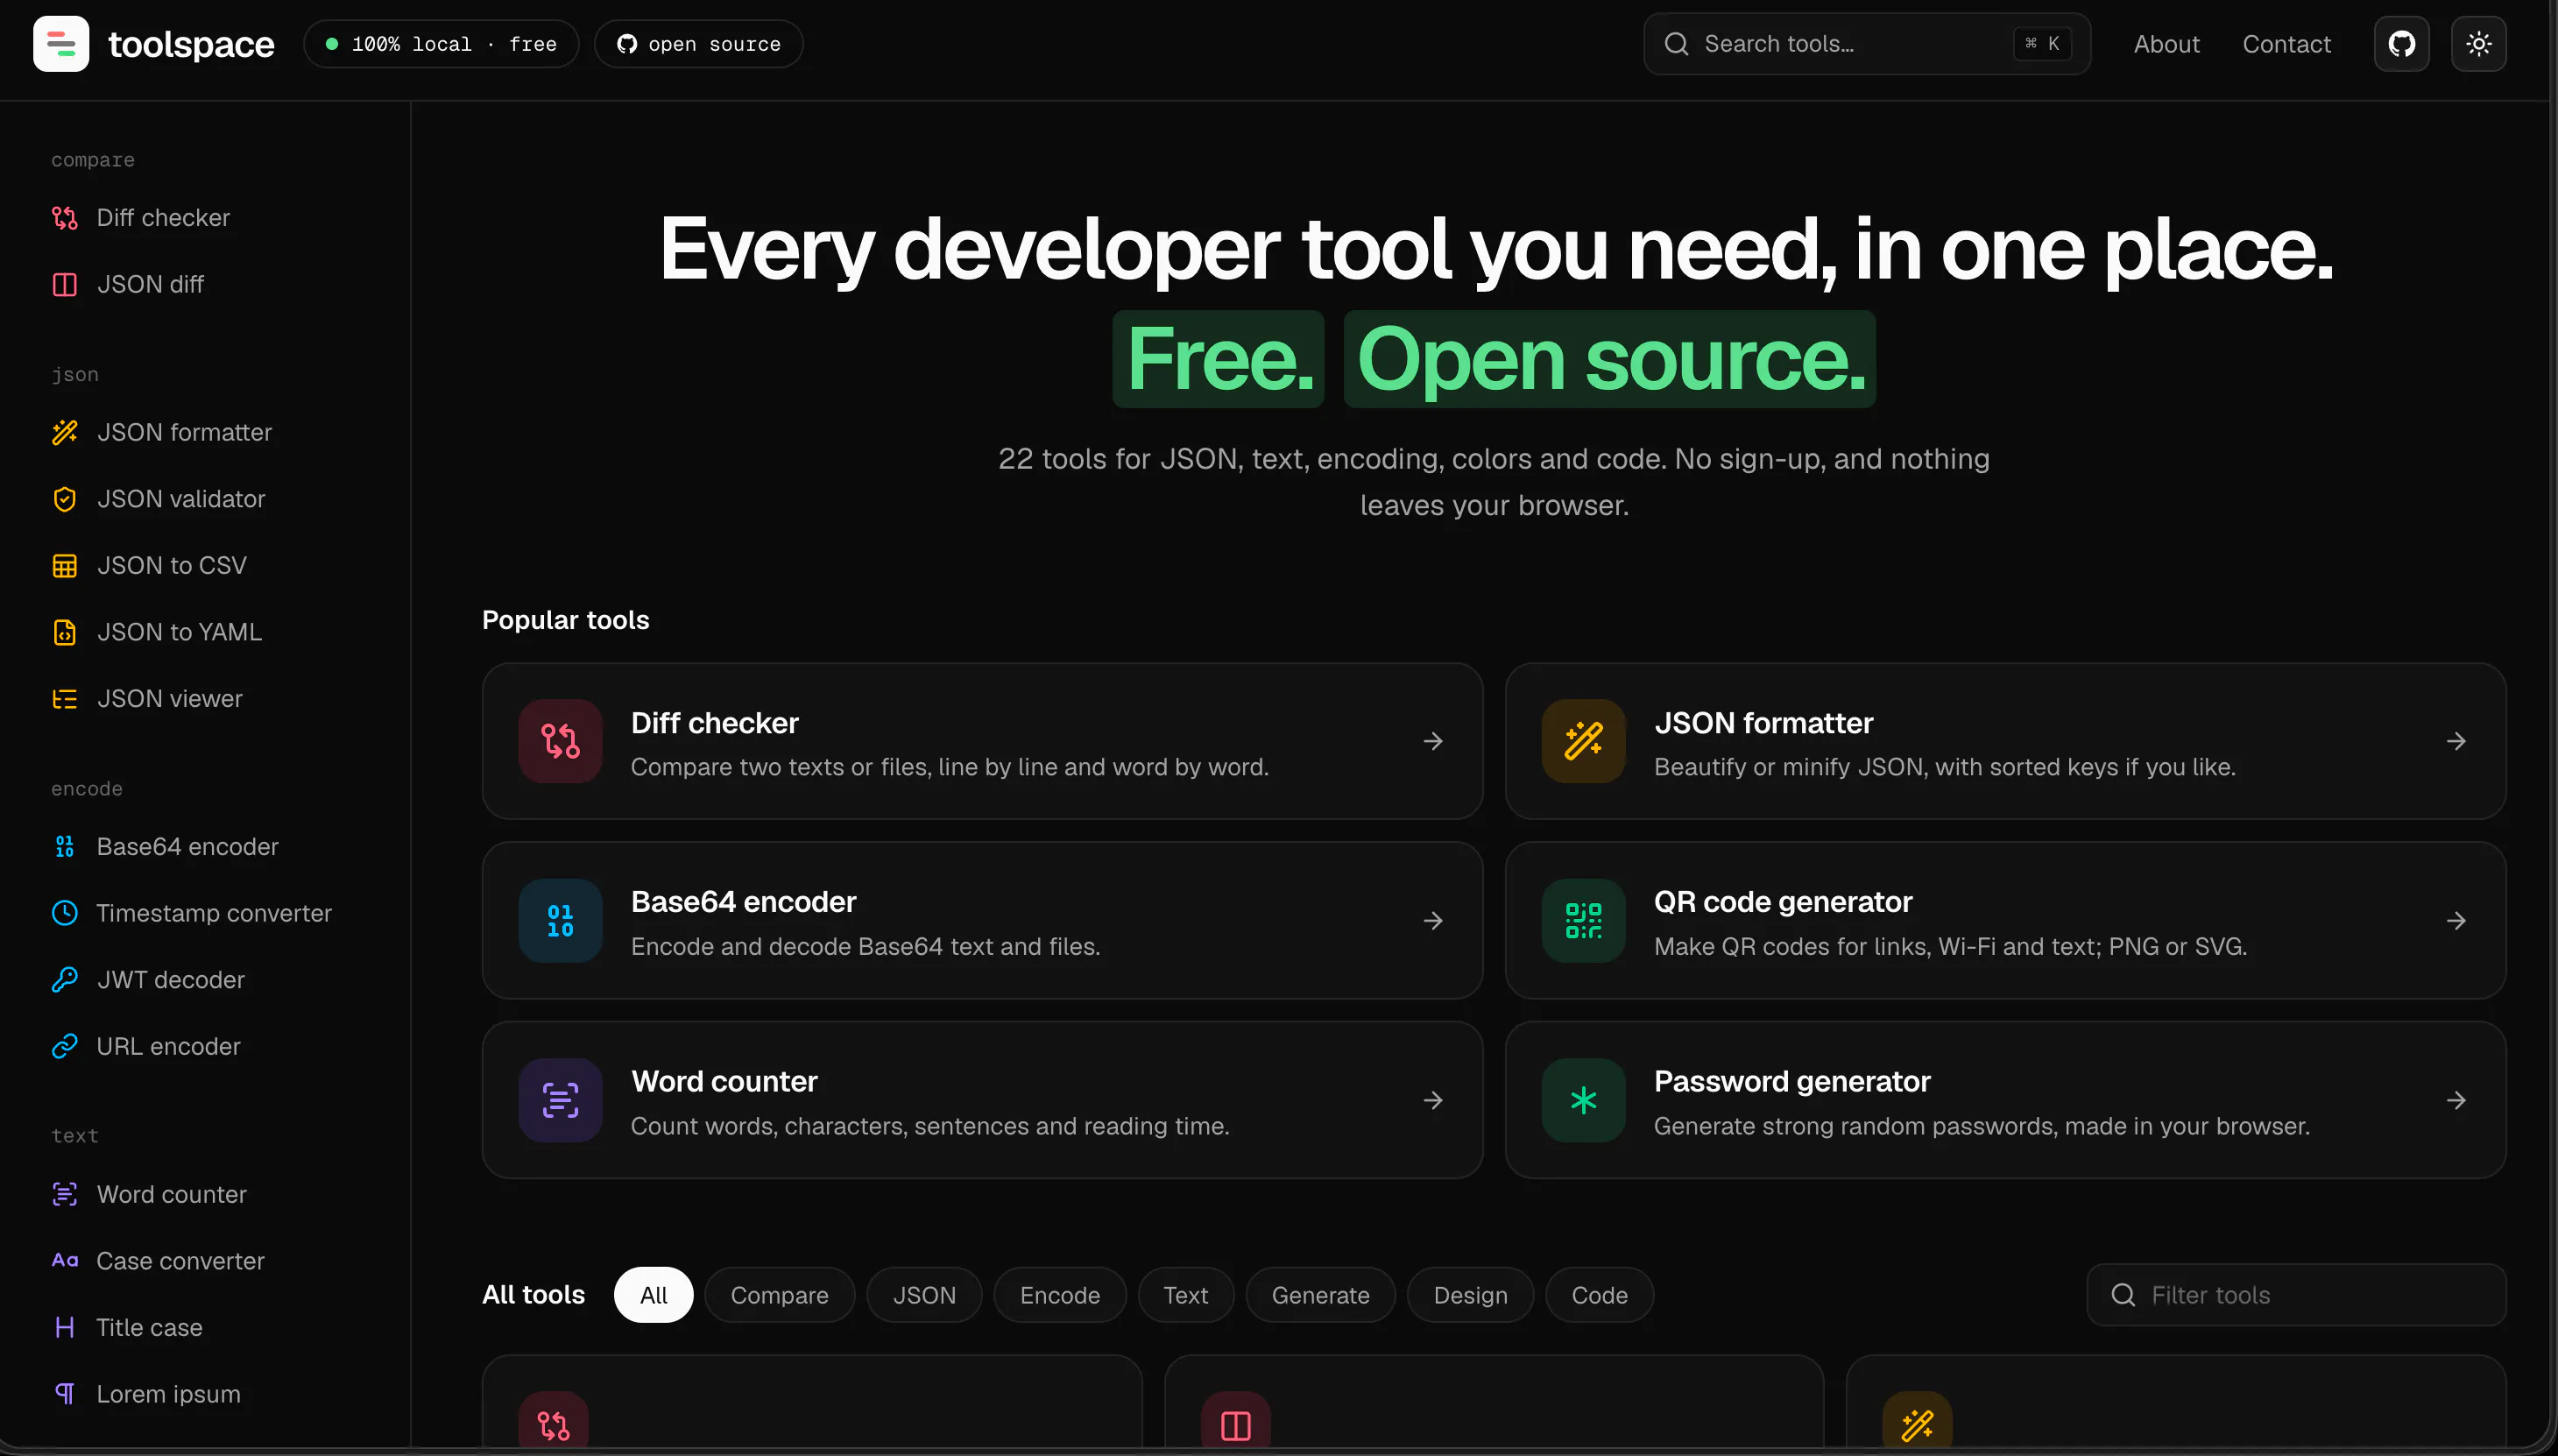Click the Word counter popular card icon

point(560,1101)
